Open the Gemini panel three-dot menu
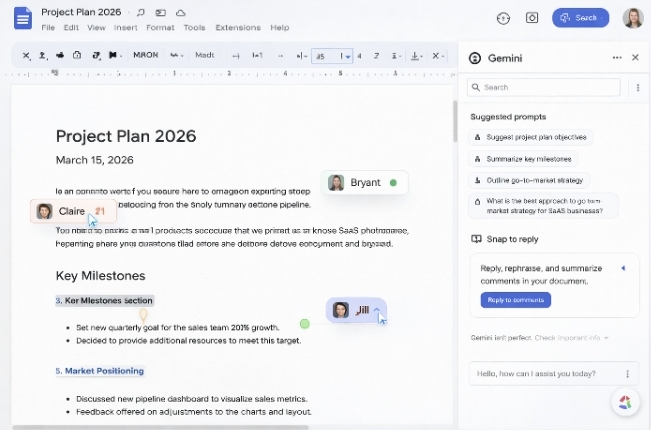 click(x=617, y=58)
